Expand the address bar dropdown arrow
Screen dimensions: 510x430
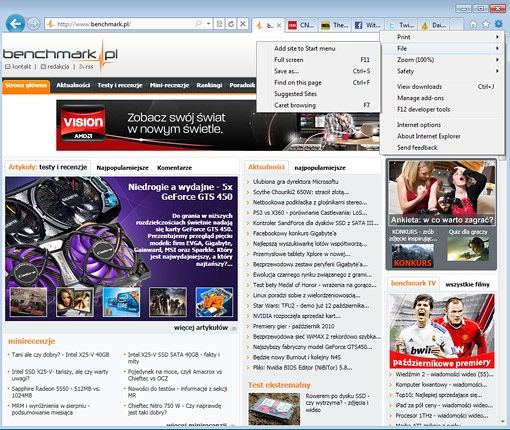[208, 24]
